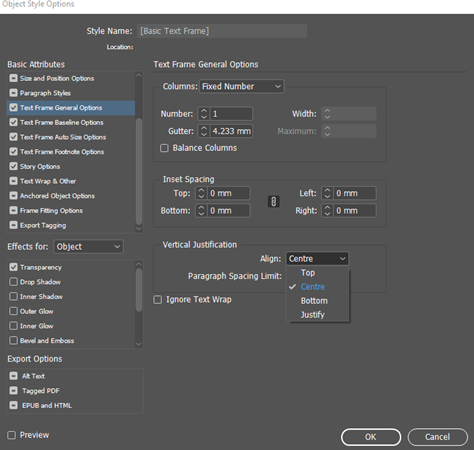Screen dimensions: 474x450
Task: Click the Top inset spacing stepper
Action: (201, 193)
